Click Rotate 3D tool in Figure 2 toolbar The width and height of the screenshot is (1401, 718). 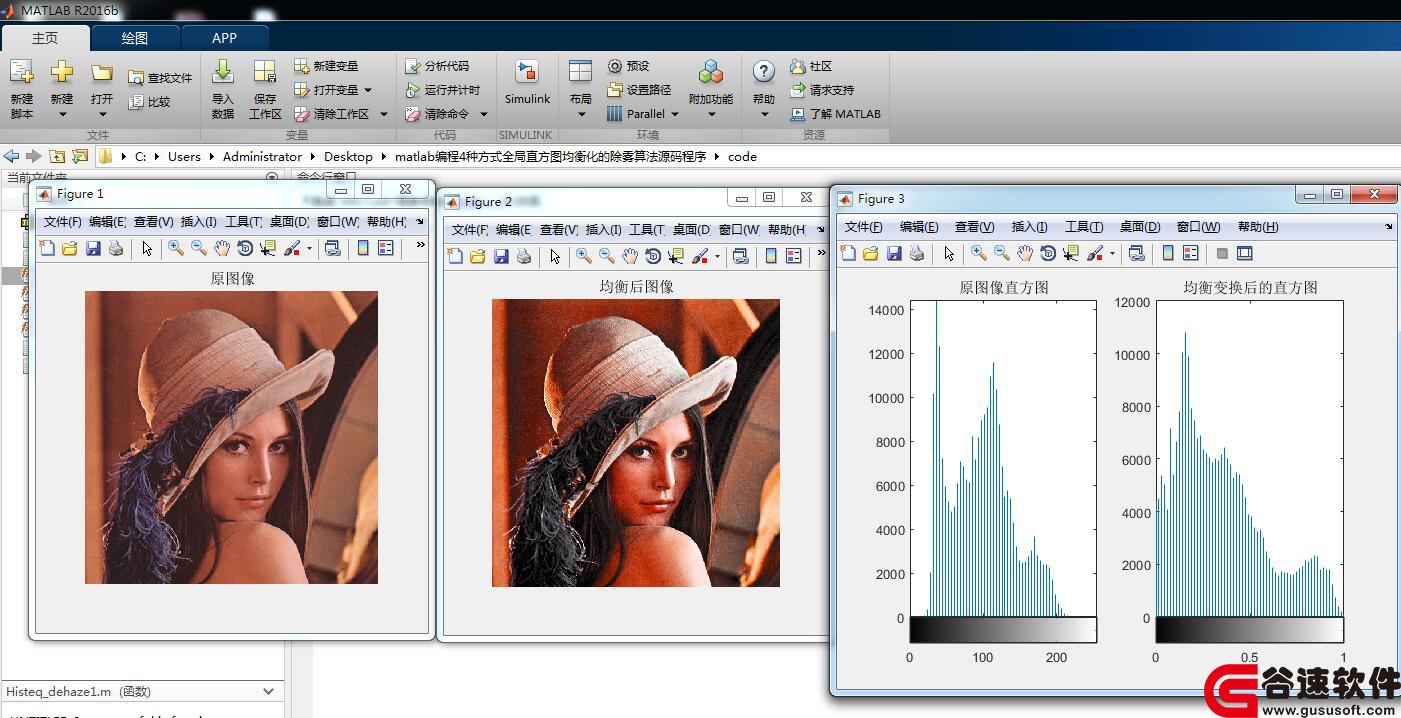(x=652, y=256)
